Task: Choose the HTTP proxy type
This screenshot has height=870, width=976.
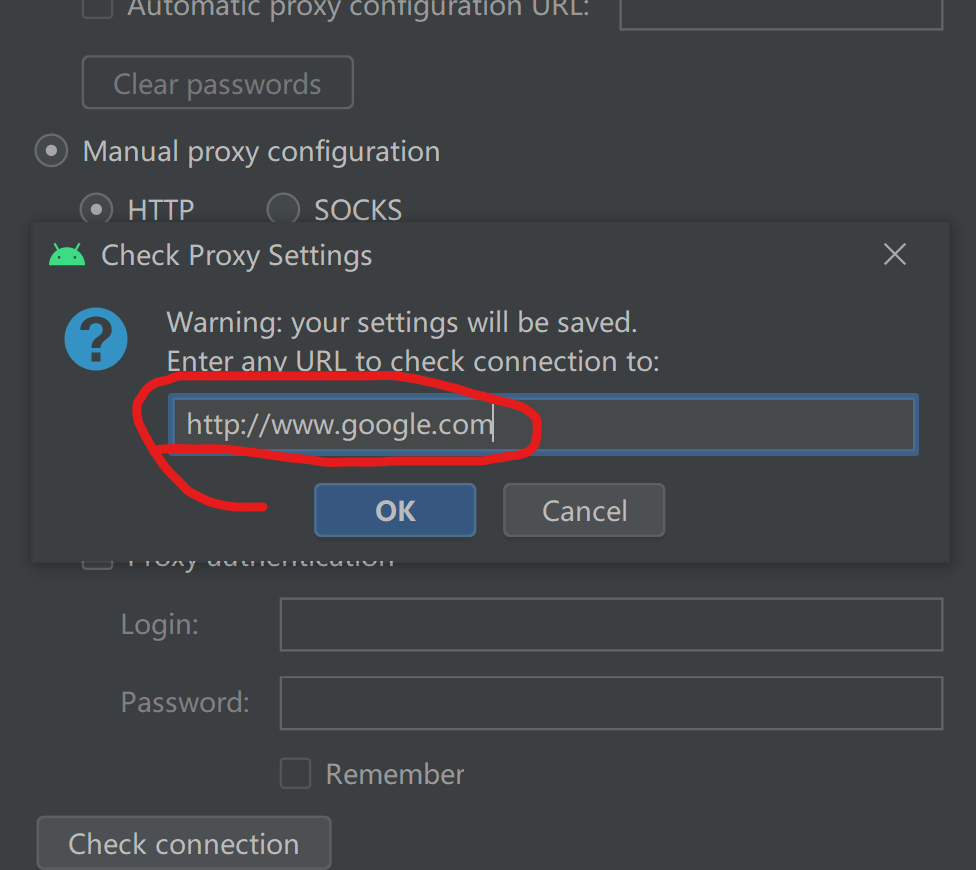Action: (96, 210)
